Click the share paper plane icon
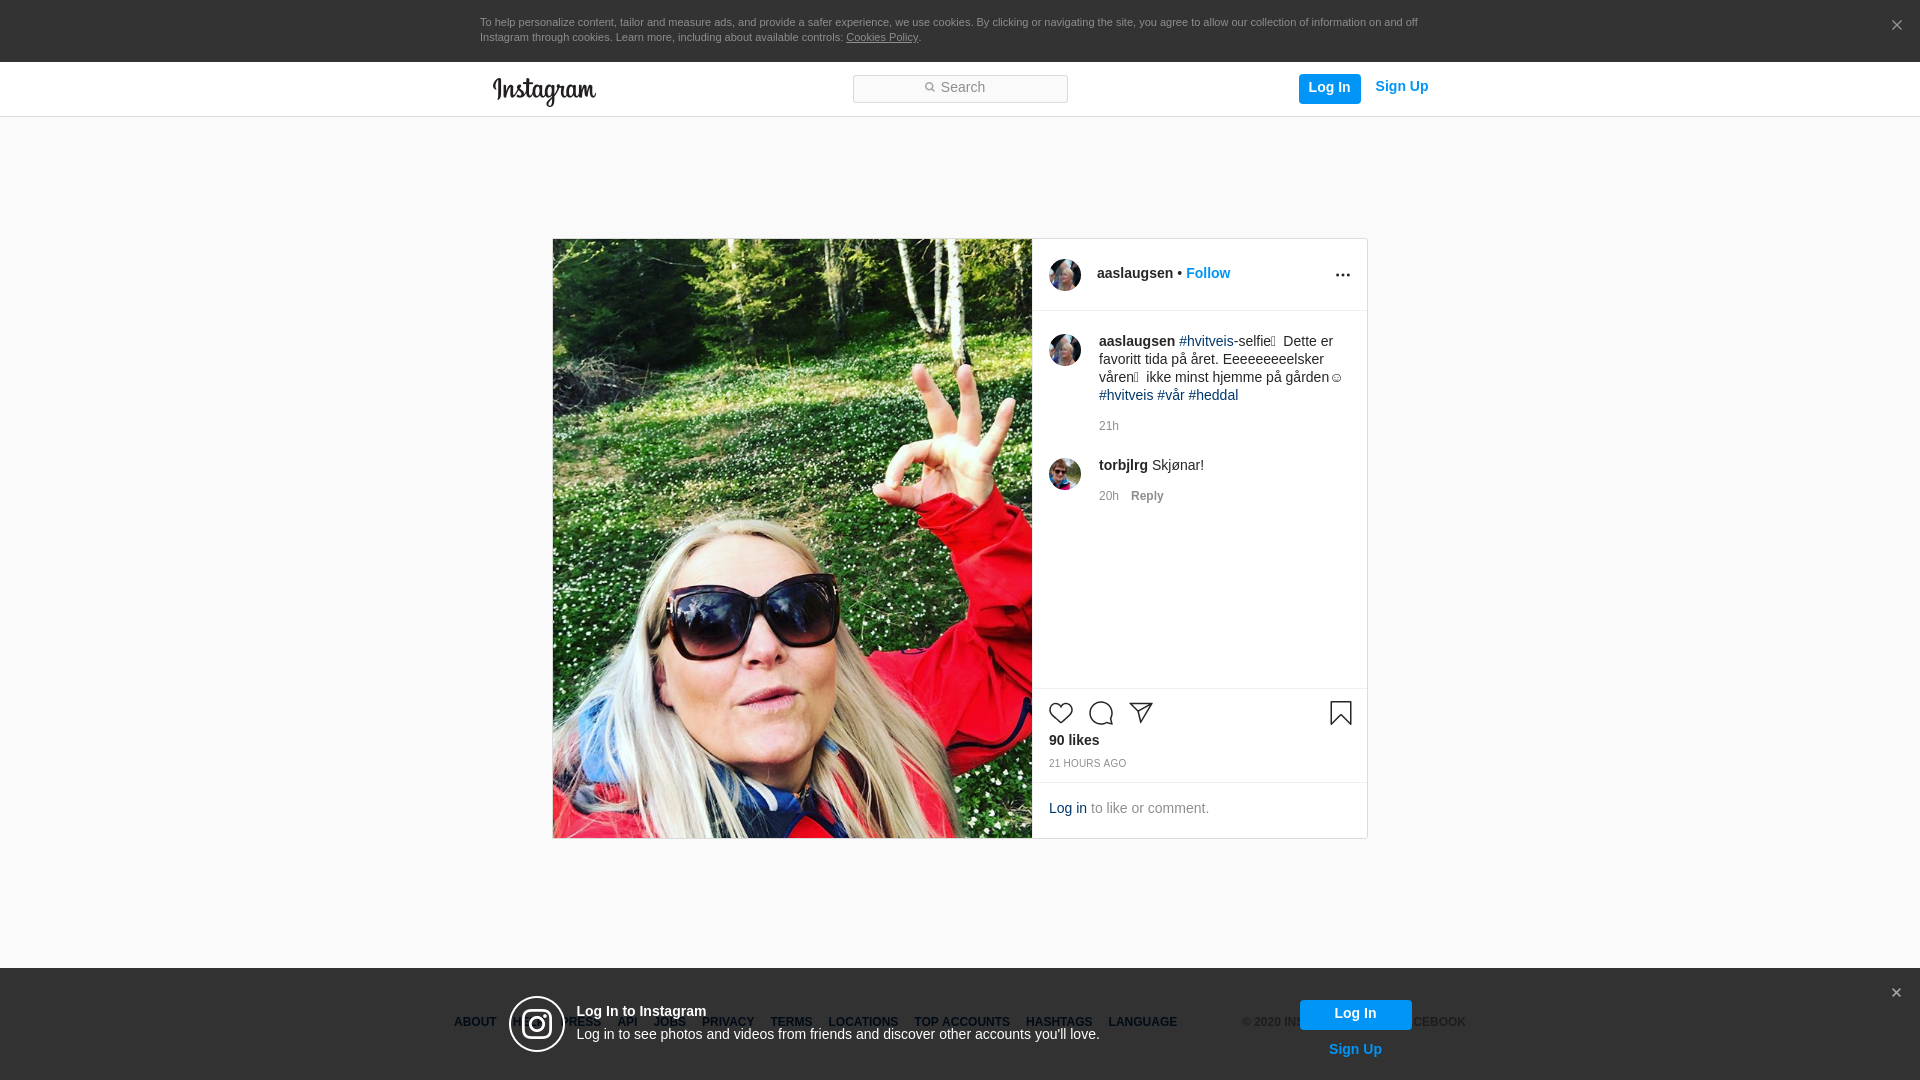This screenshot has width=1920, height=1080. 1141,712
